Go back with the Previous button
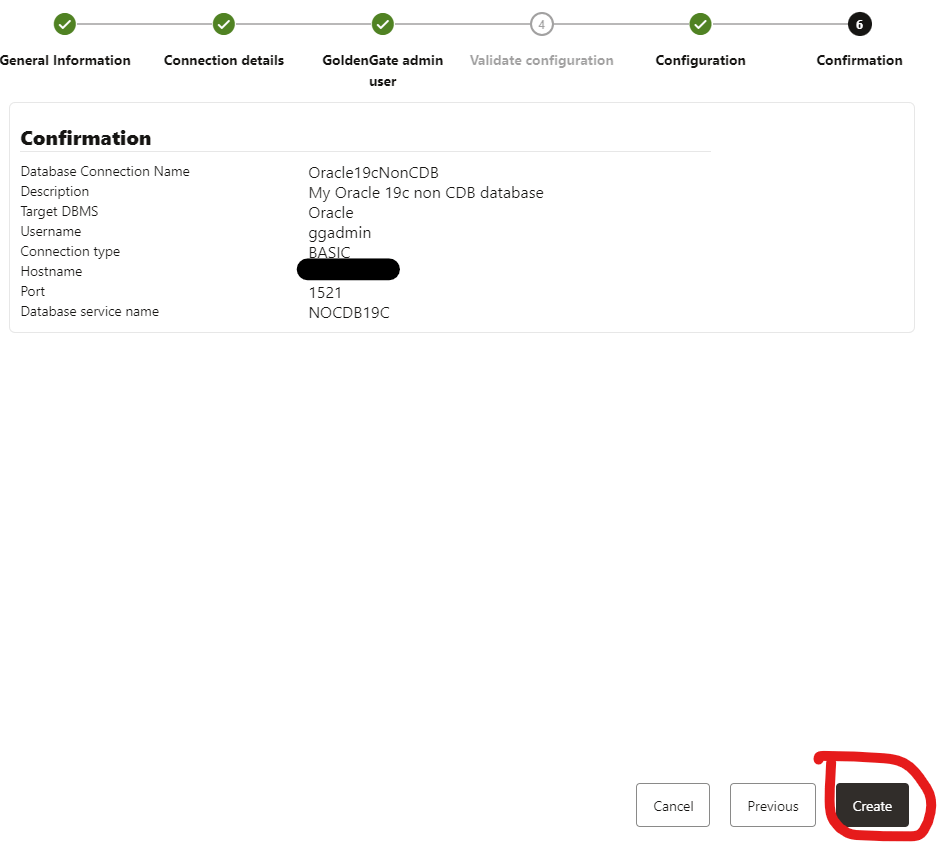 [773, 805]
